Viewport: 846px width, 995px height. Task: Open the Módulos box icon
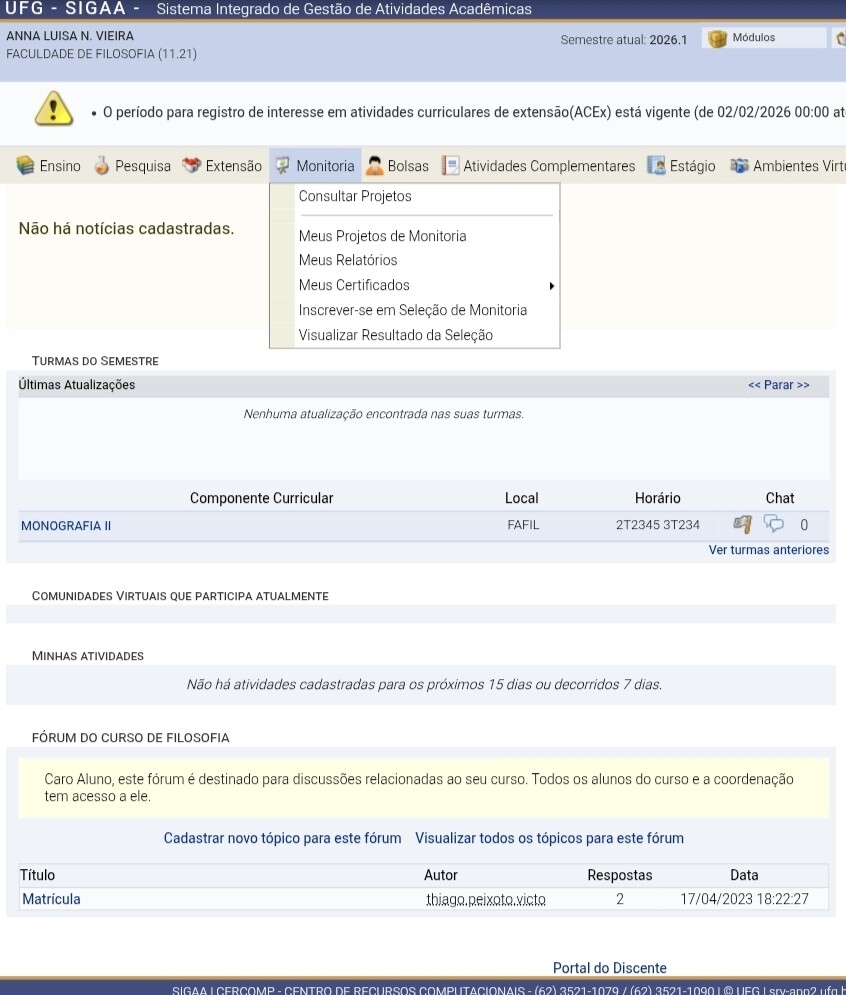(x=717, y=39)
